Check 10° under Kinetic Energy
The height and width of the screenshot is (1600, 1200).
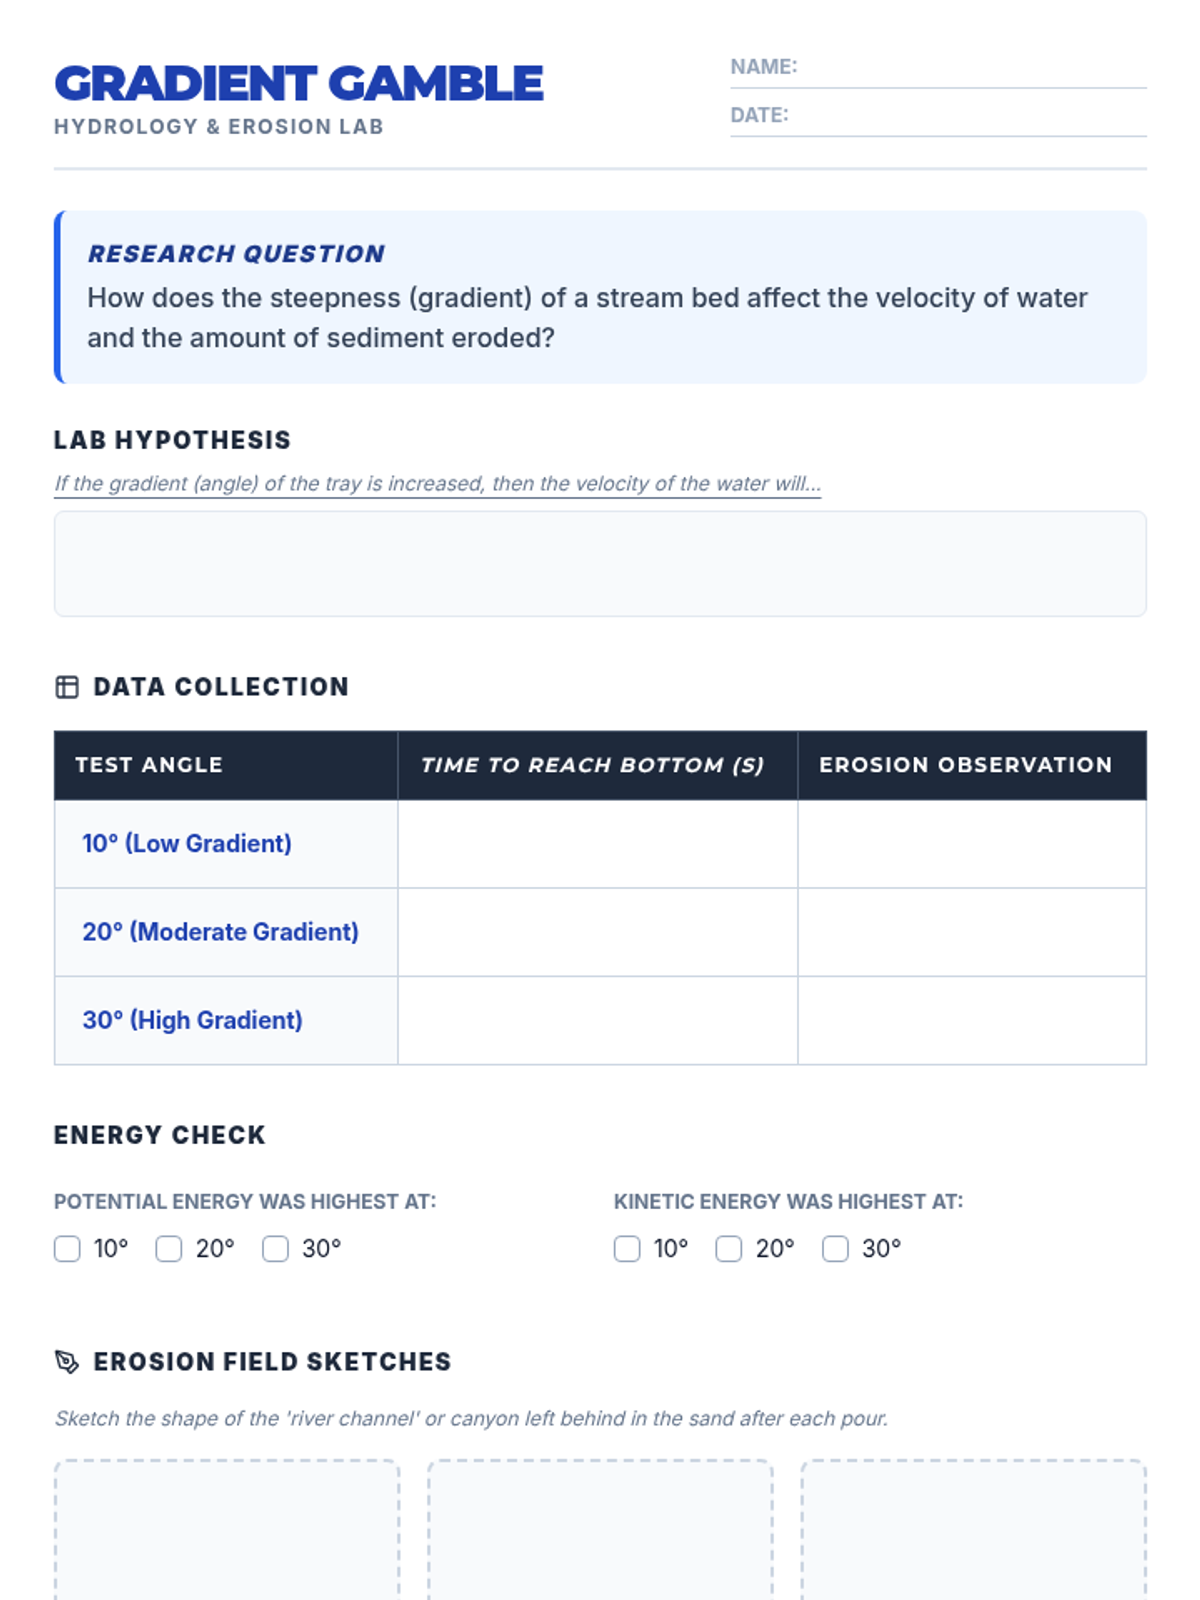[x=627, y=1249]
